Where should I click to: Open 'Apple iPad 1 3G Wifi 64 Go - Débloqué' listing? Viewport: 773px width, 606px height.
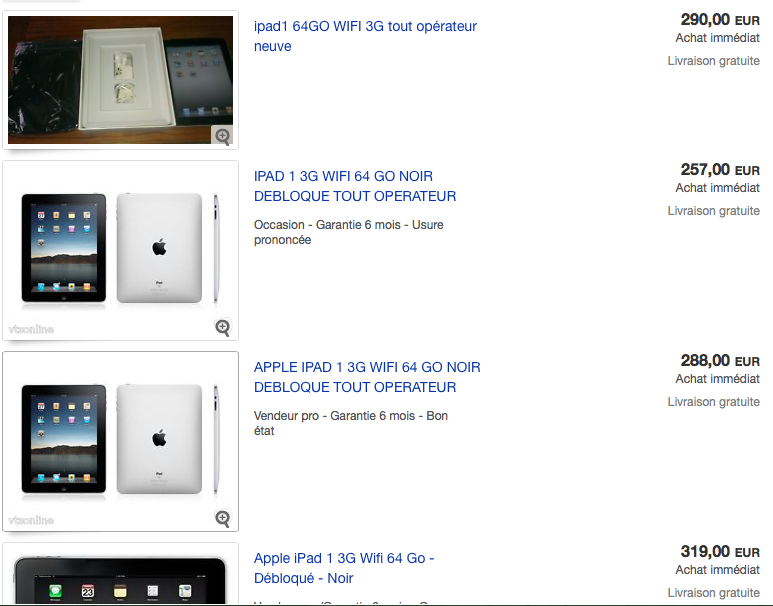click(x=344, y=568)
